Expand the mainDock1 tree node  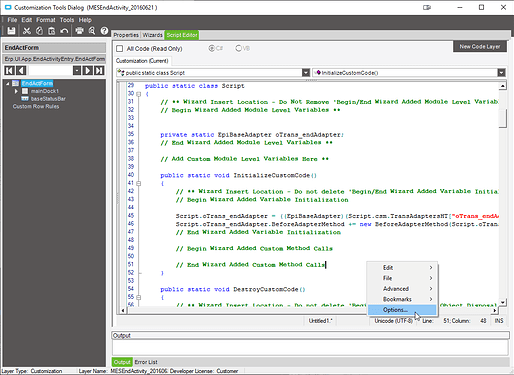[x=16, y=91]
